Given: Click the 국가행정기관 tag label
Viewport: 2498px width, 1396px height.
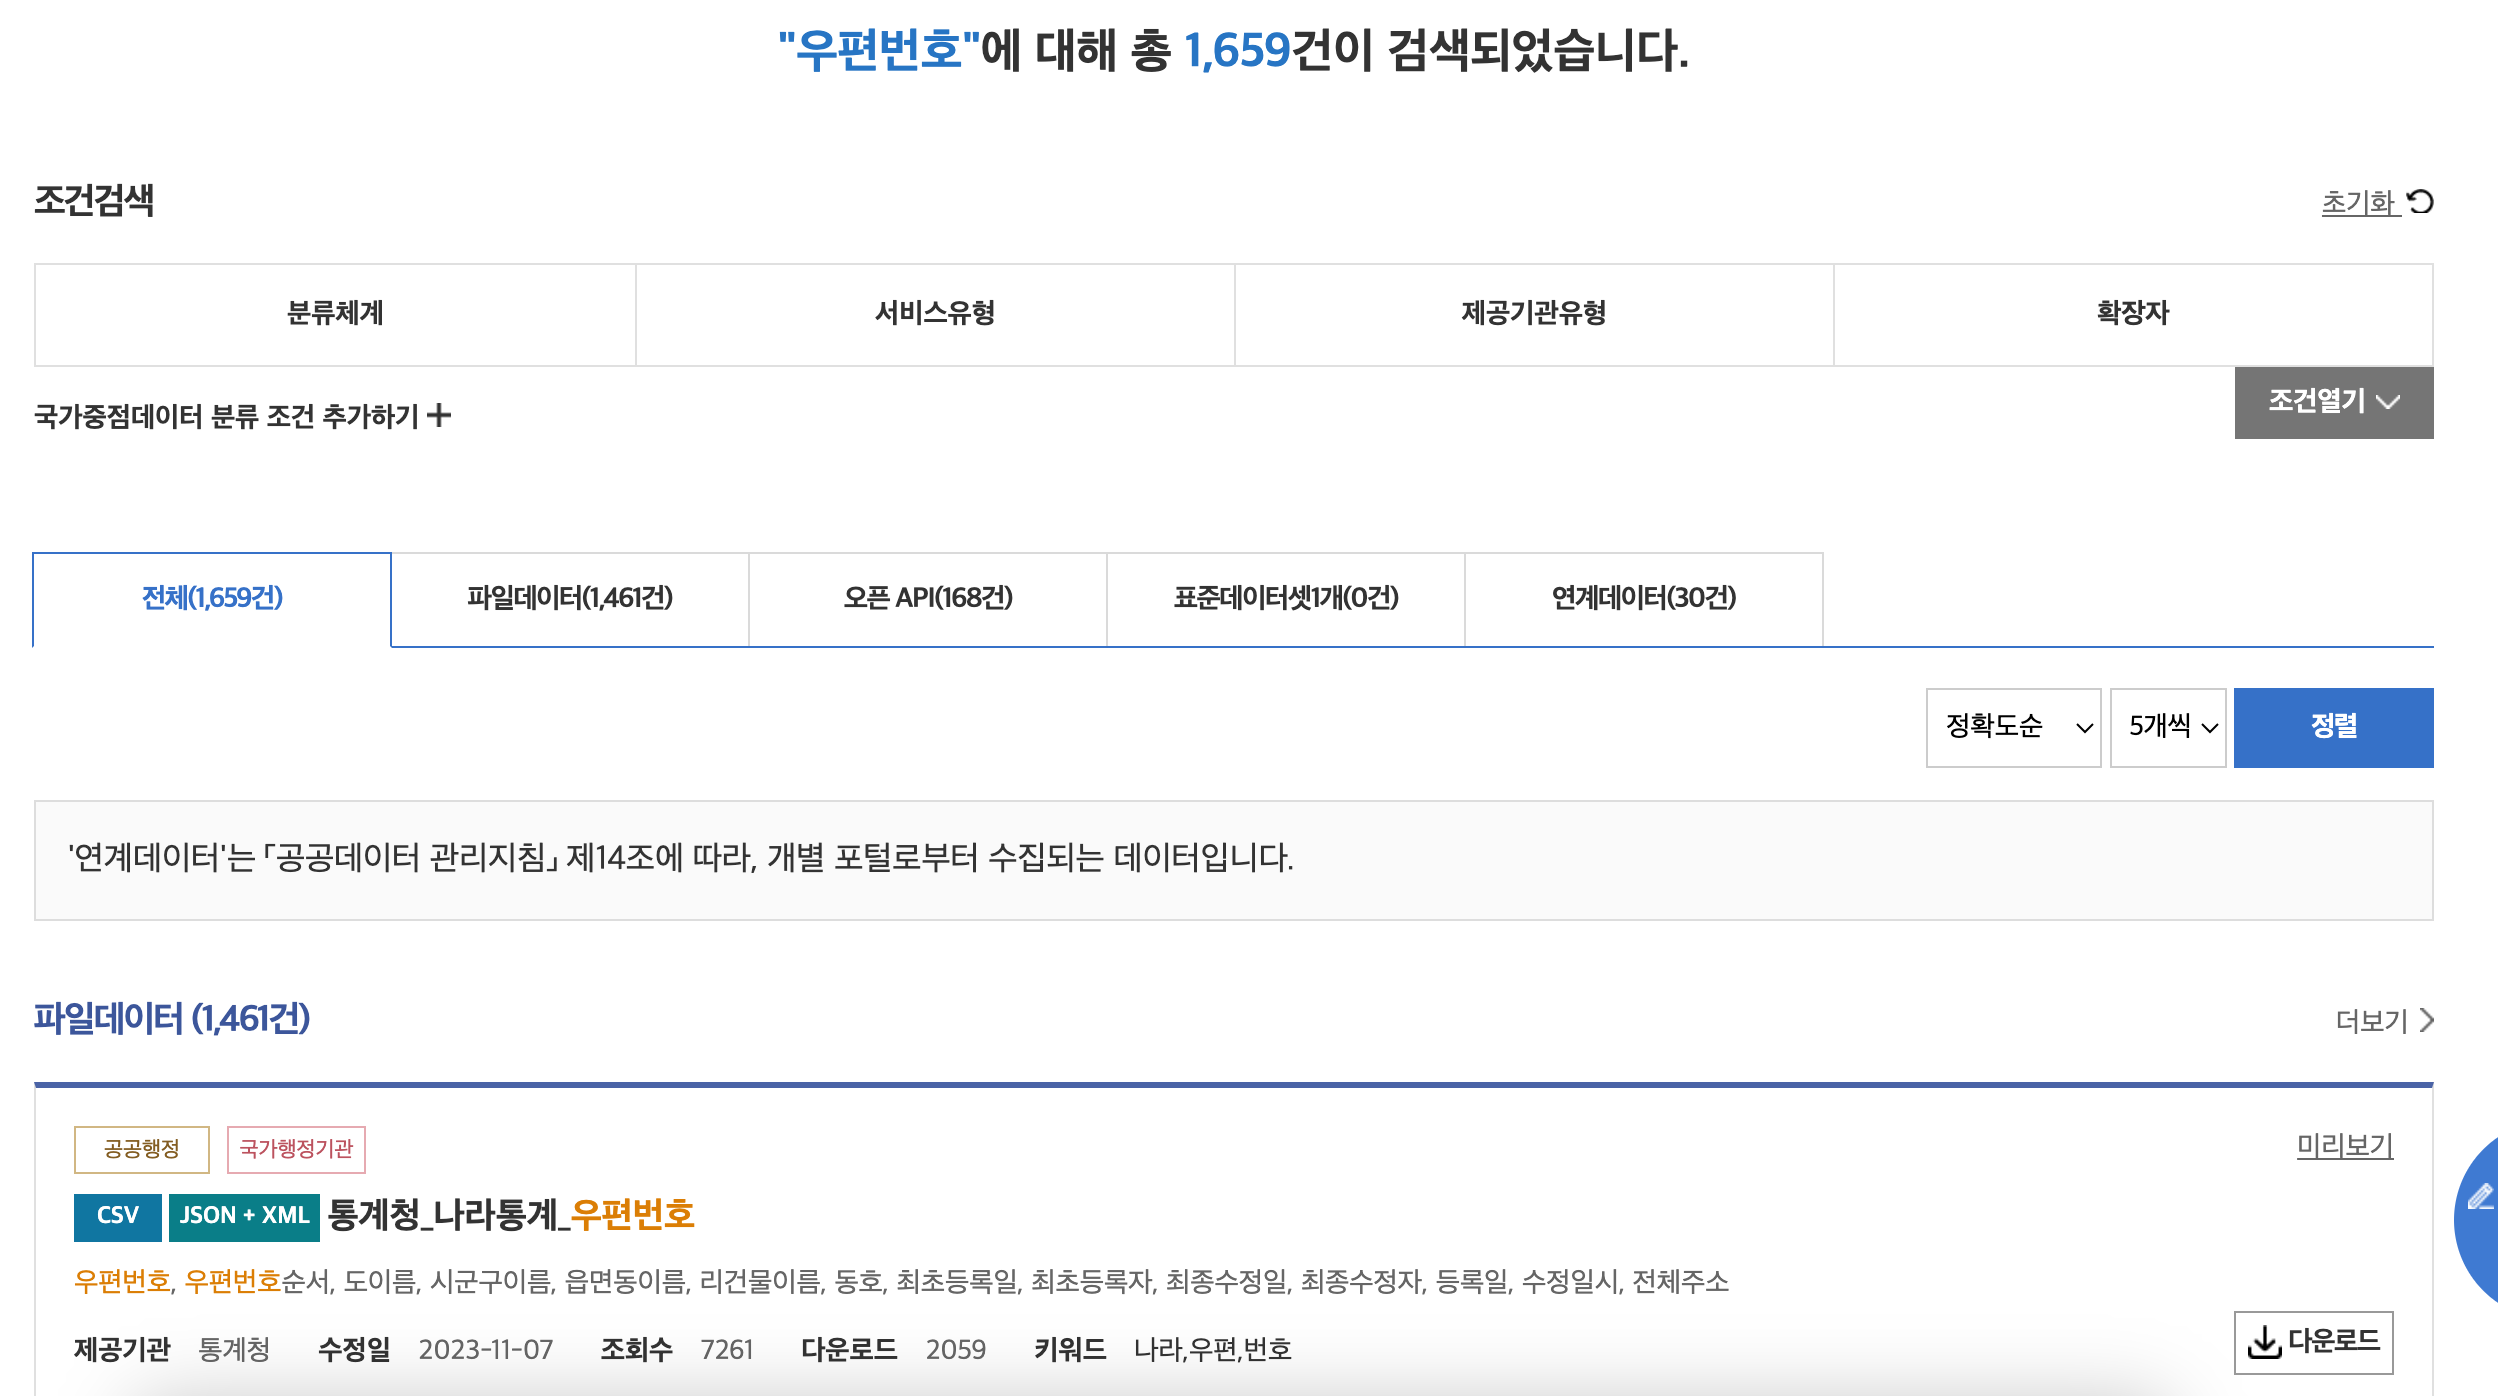Looking at the screenshot, I should 296,1149.
